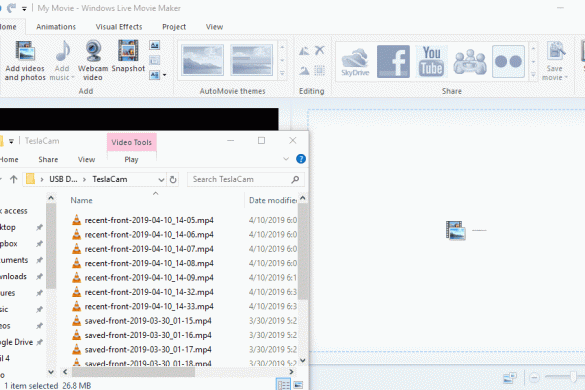This screenshot has width=585, height=390.
Task: Go up one folder level
Action: tap(13, 180)
